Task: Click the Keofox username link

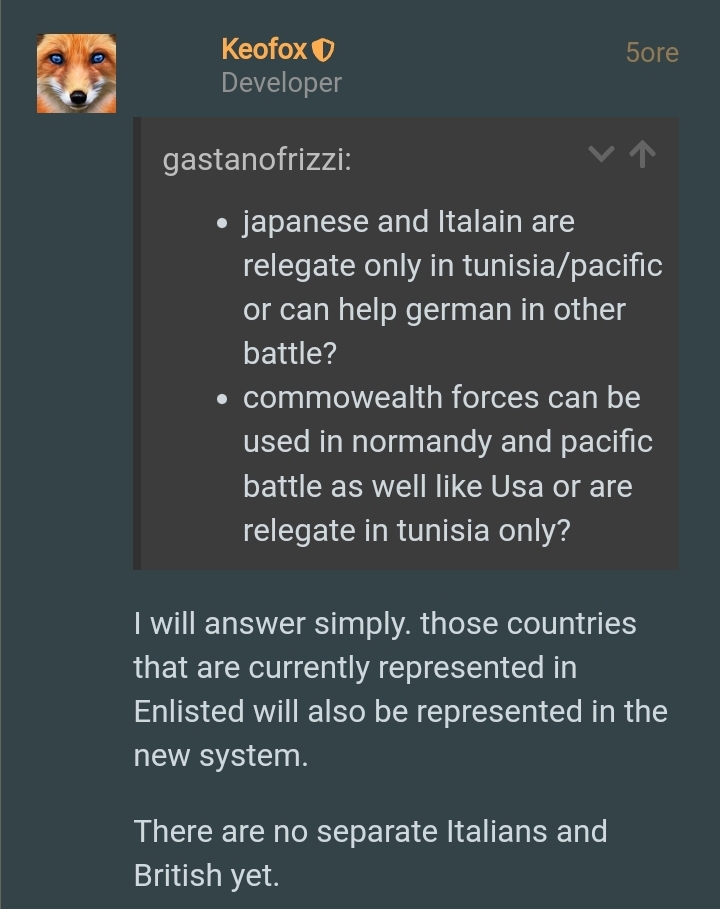Action: coord(264,48)
